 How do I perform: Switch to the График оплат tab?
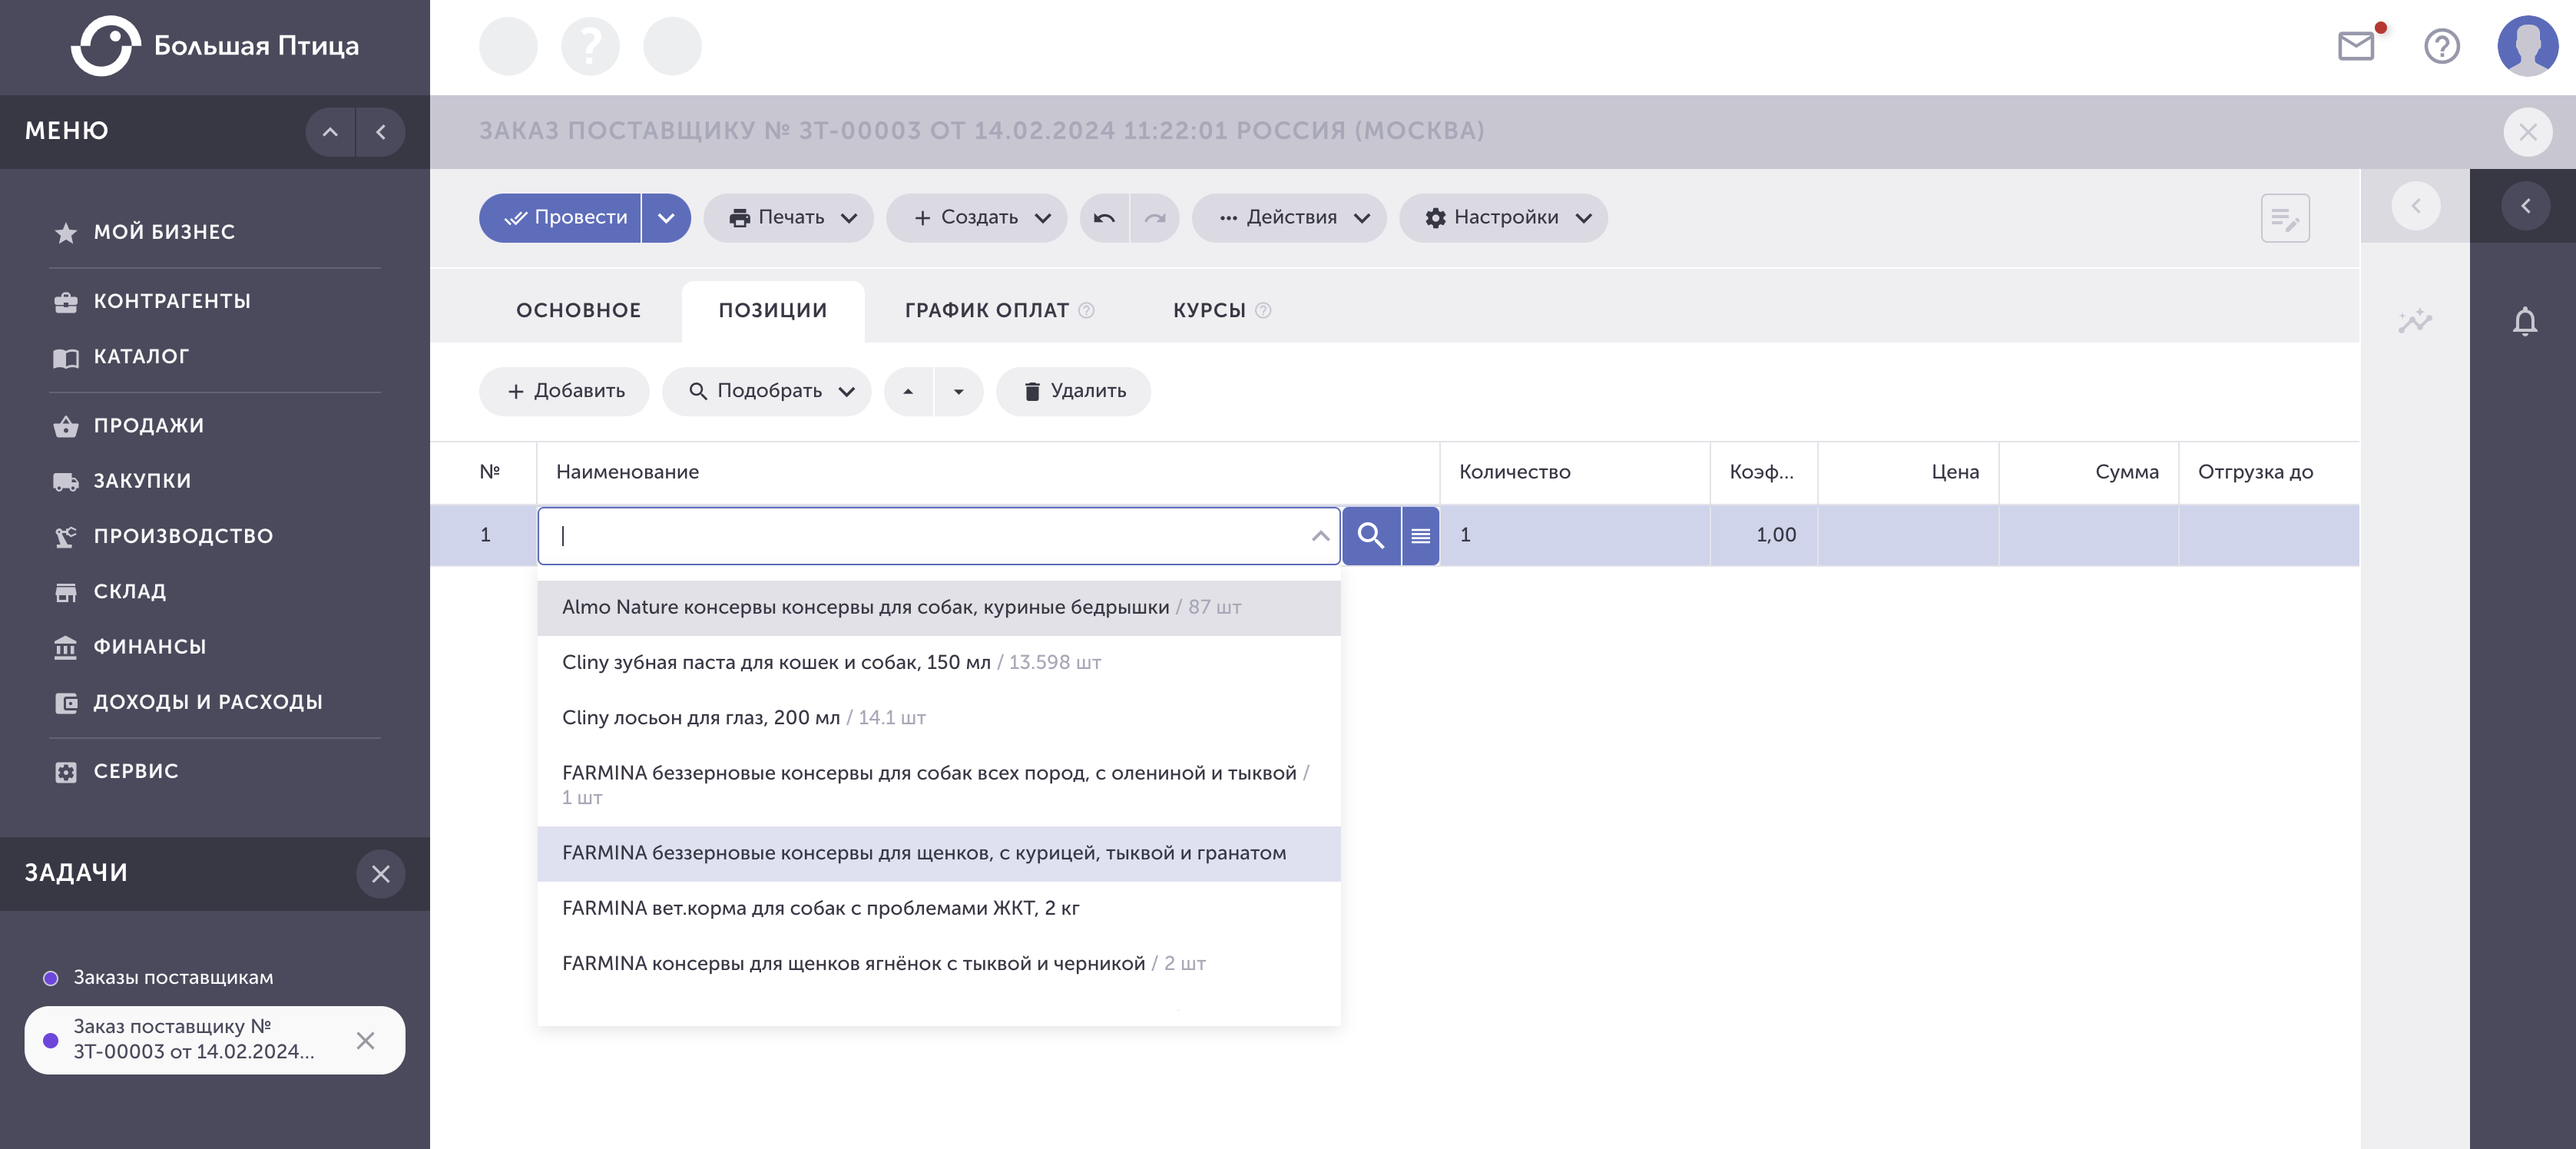(x=987, y=311)
